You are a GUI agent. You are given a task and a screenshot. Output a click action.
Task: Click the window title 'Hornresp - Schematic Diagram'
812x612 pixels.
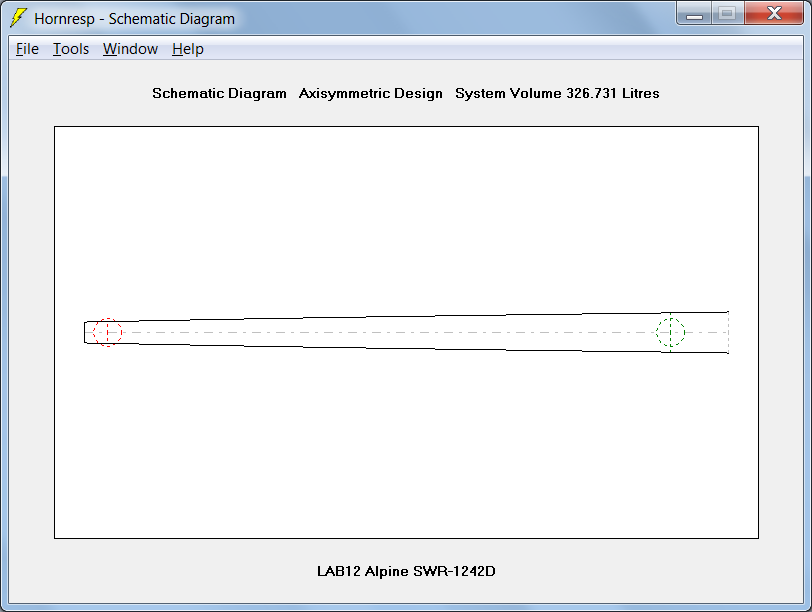click(135, 19)
